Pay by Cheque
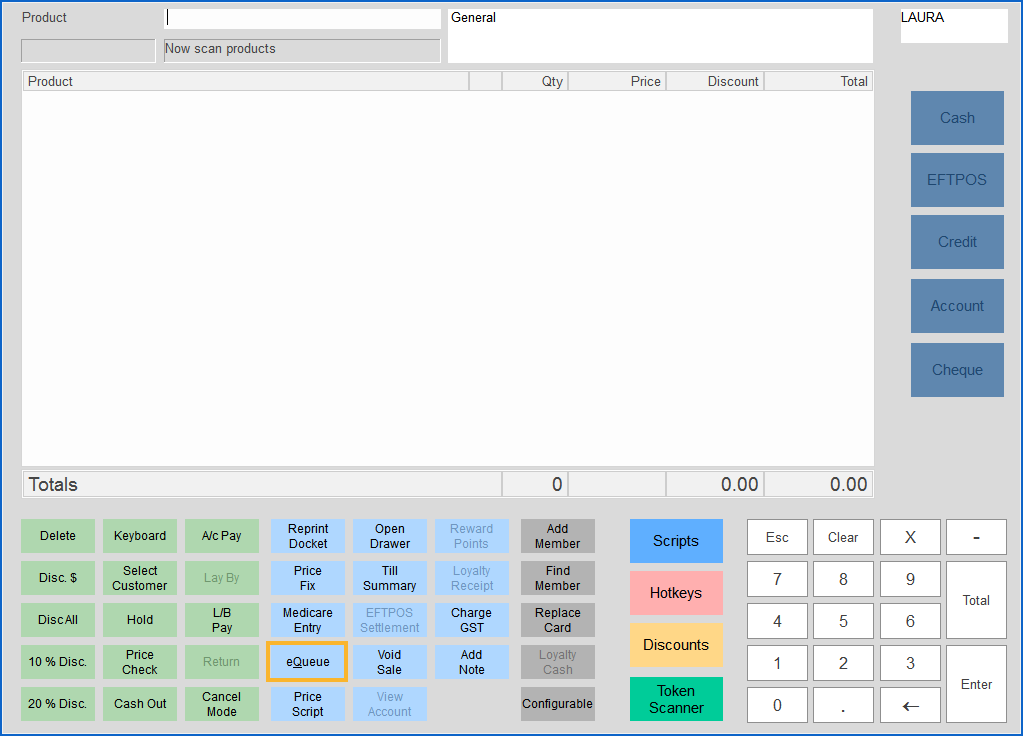The image size is (1023, 736). (956, 370)
